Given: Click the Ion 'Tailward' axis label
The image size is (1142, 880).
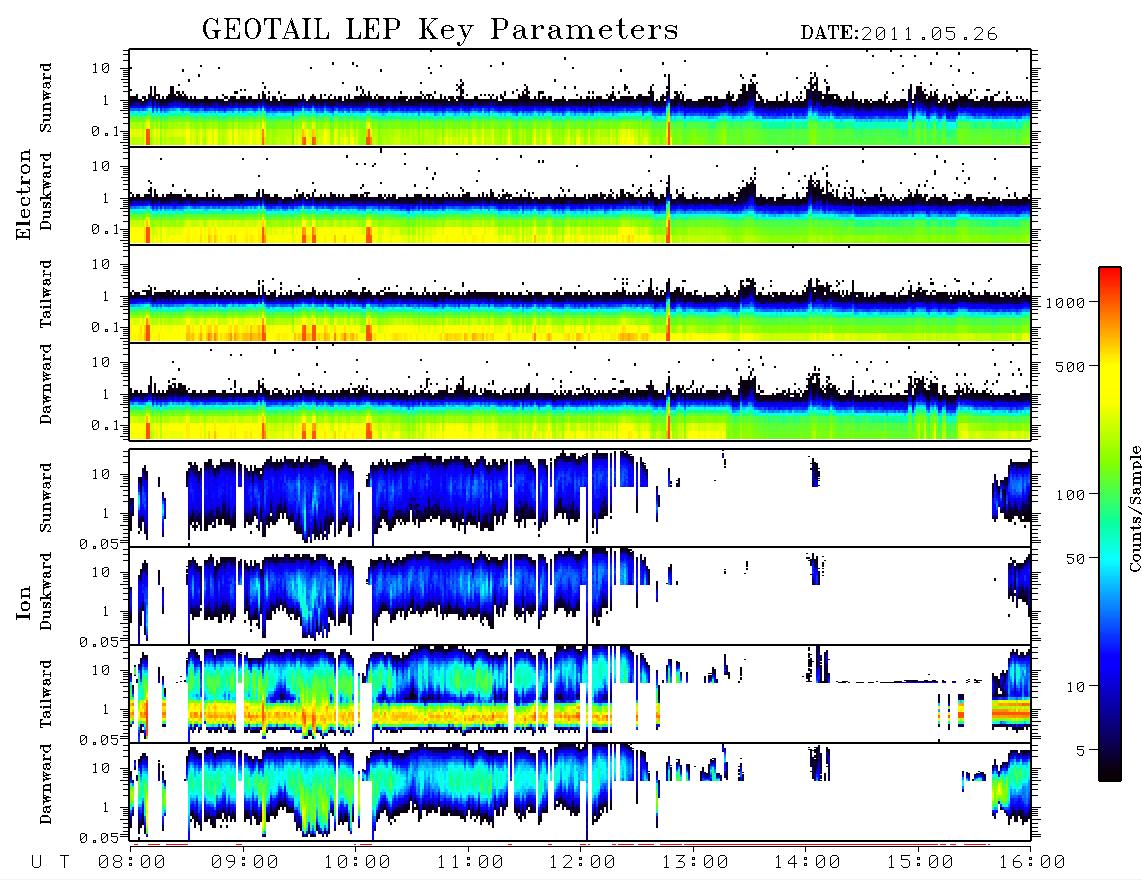Looking at the screenshot, I should click(45, 694).
